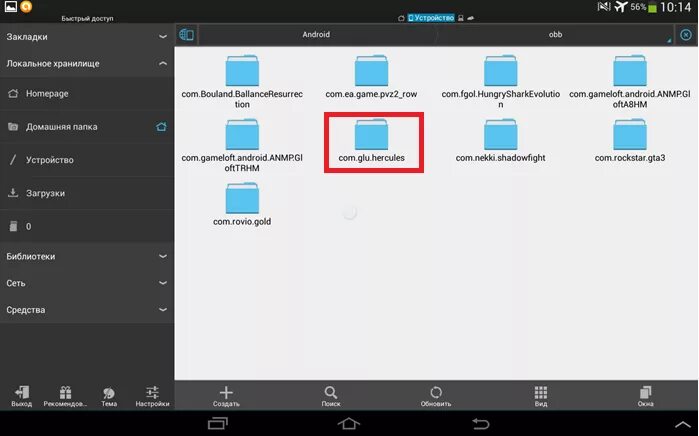Open the com.rockstar.gta3 folder
The height and width of the screenshot is (436, 699).
[x=629, y=140]
